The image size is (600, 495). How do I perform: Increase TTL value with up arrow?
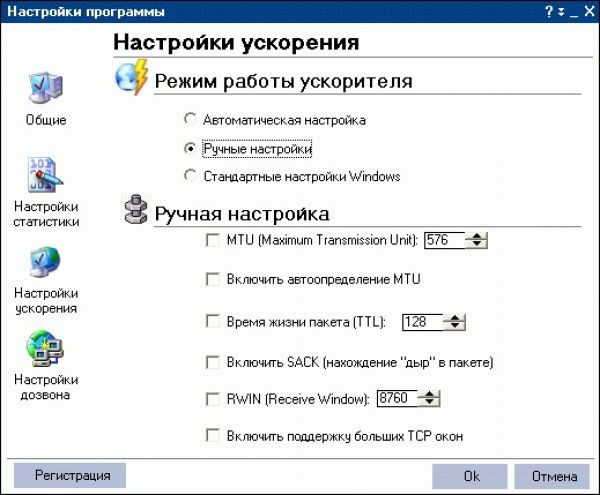click(455, 318)
